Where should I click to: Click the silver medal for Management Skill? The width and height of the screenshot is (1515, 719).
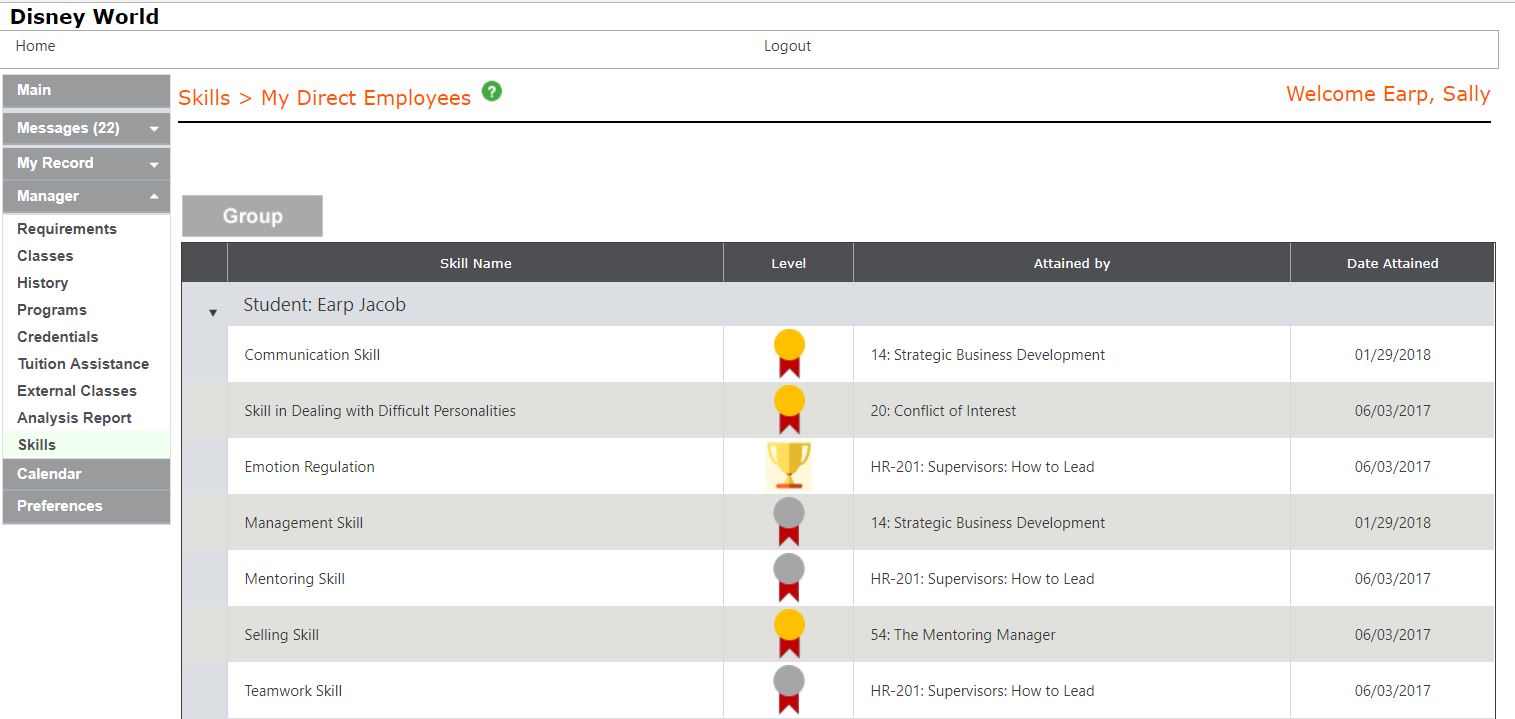(x=788, y=521)
